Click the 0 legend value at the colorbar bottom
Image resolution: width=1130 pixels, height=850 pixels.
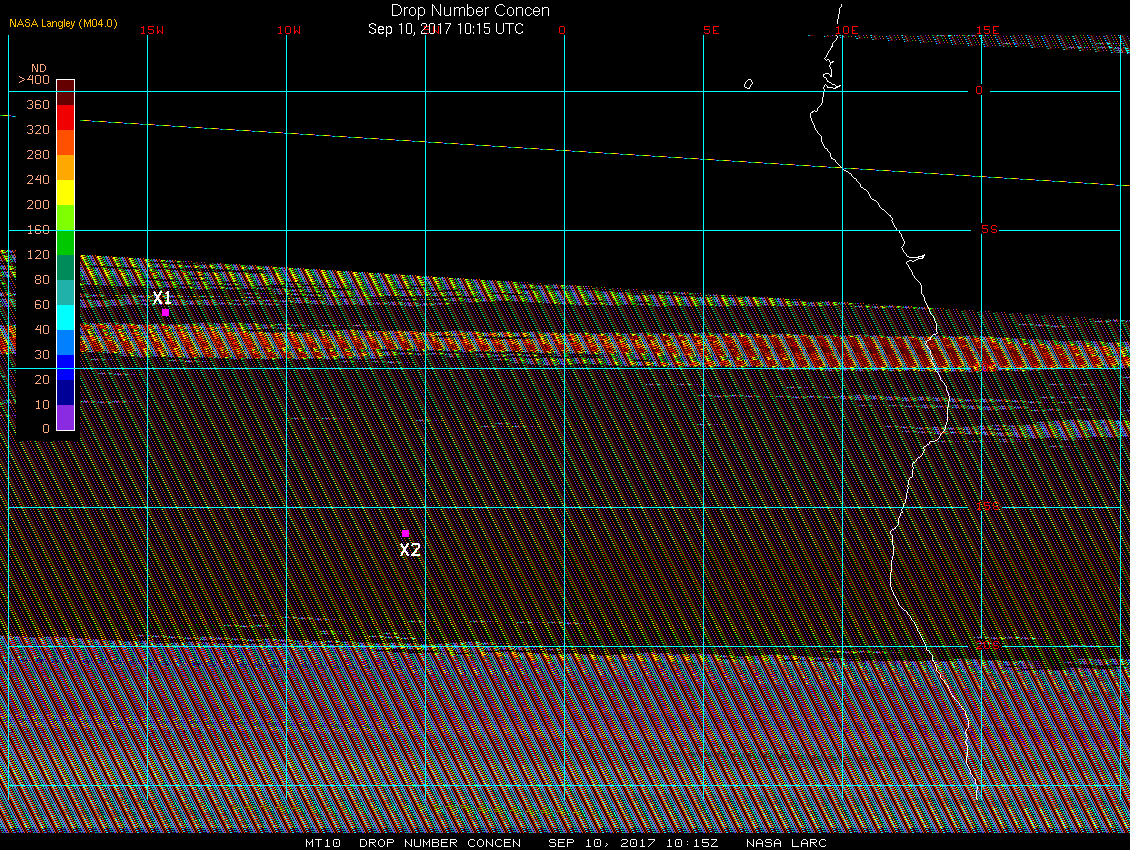[46, 429]
